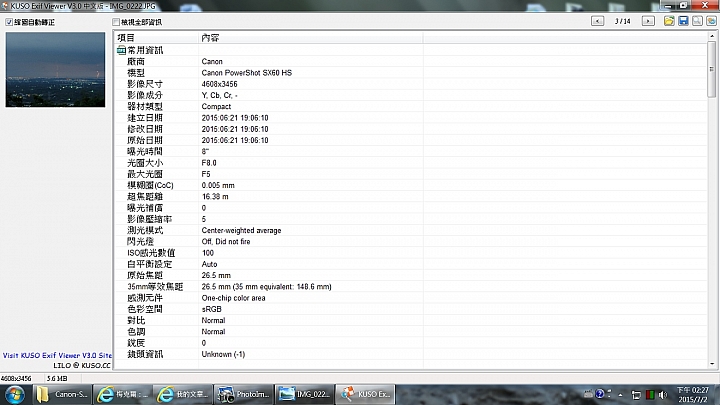Screen dimensions: 720x405
Task: Select the 'sRGB' color space value
Action: [212, 309]
